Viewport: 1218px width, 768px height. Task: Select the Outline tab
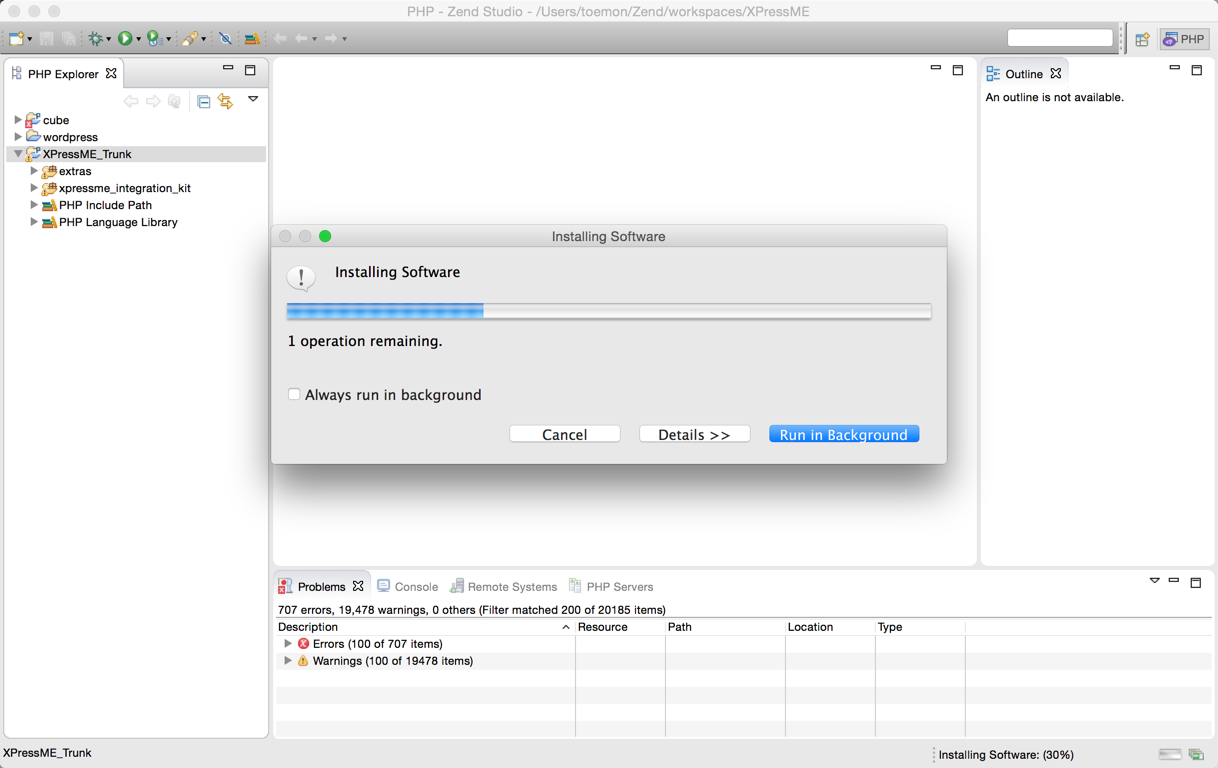(x=1024, y=74)
